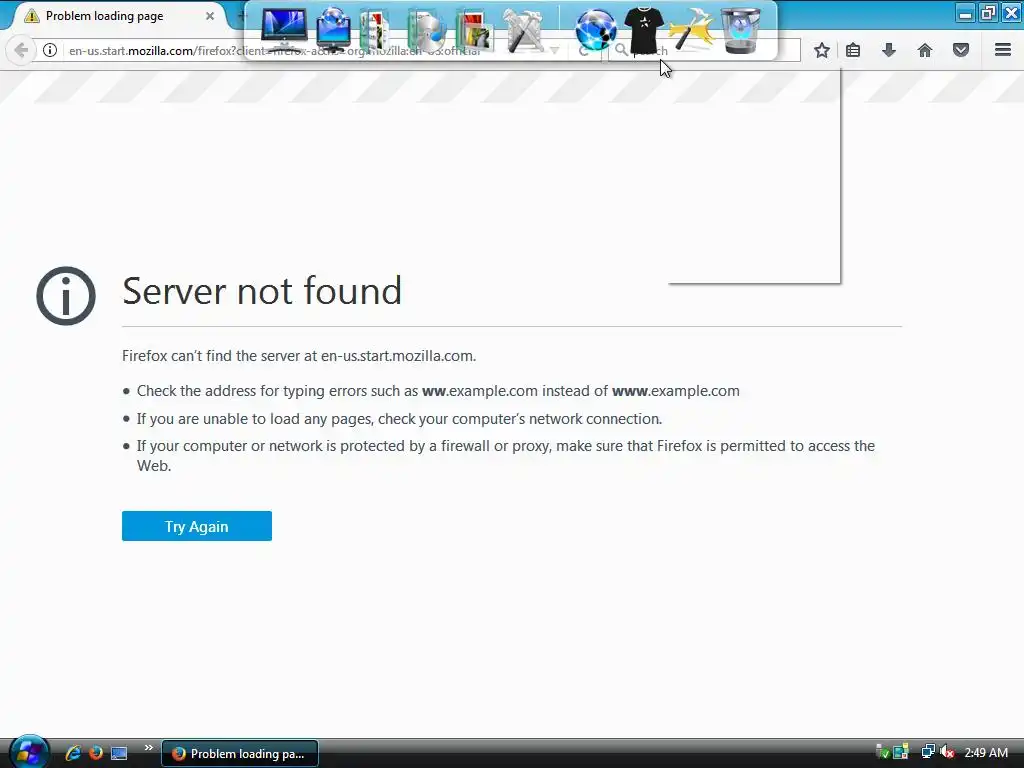The width and height of the screenshot is (1024, 768).
Task: Select the Problem loading page tab
Action: [118, 16]
